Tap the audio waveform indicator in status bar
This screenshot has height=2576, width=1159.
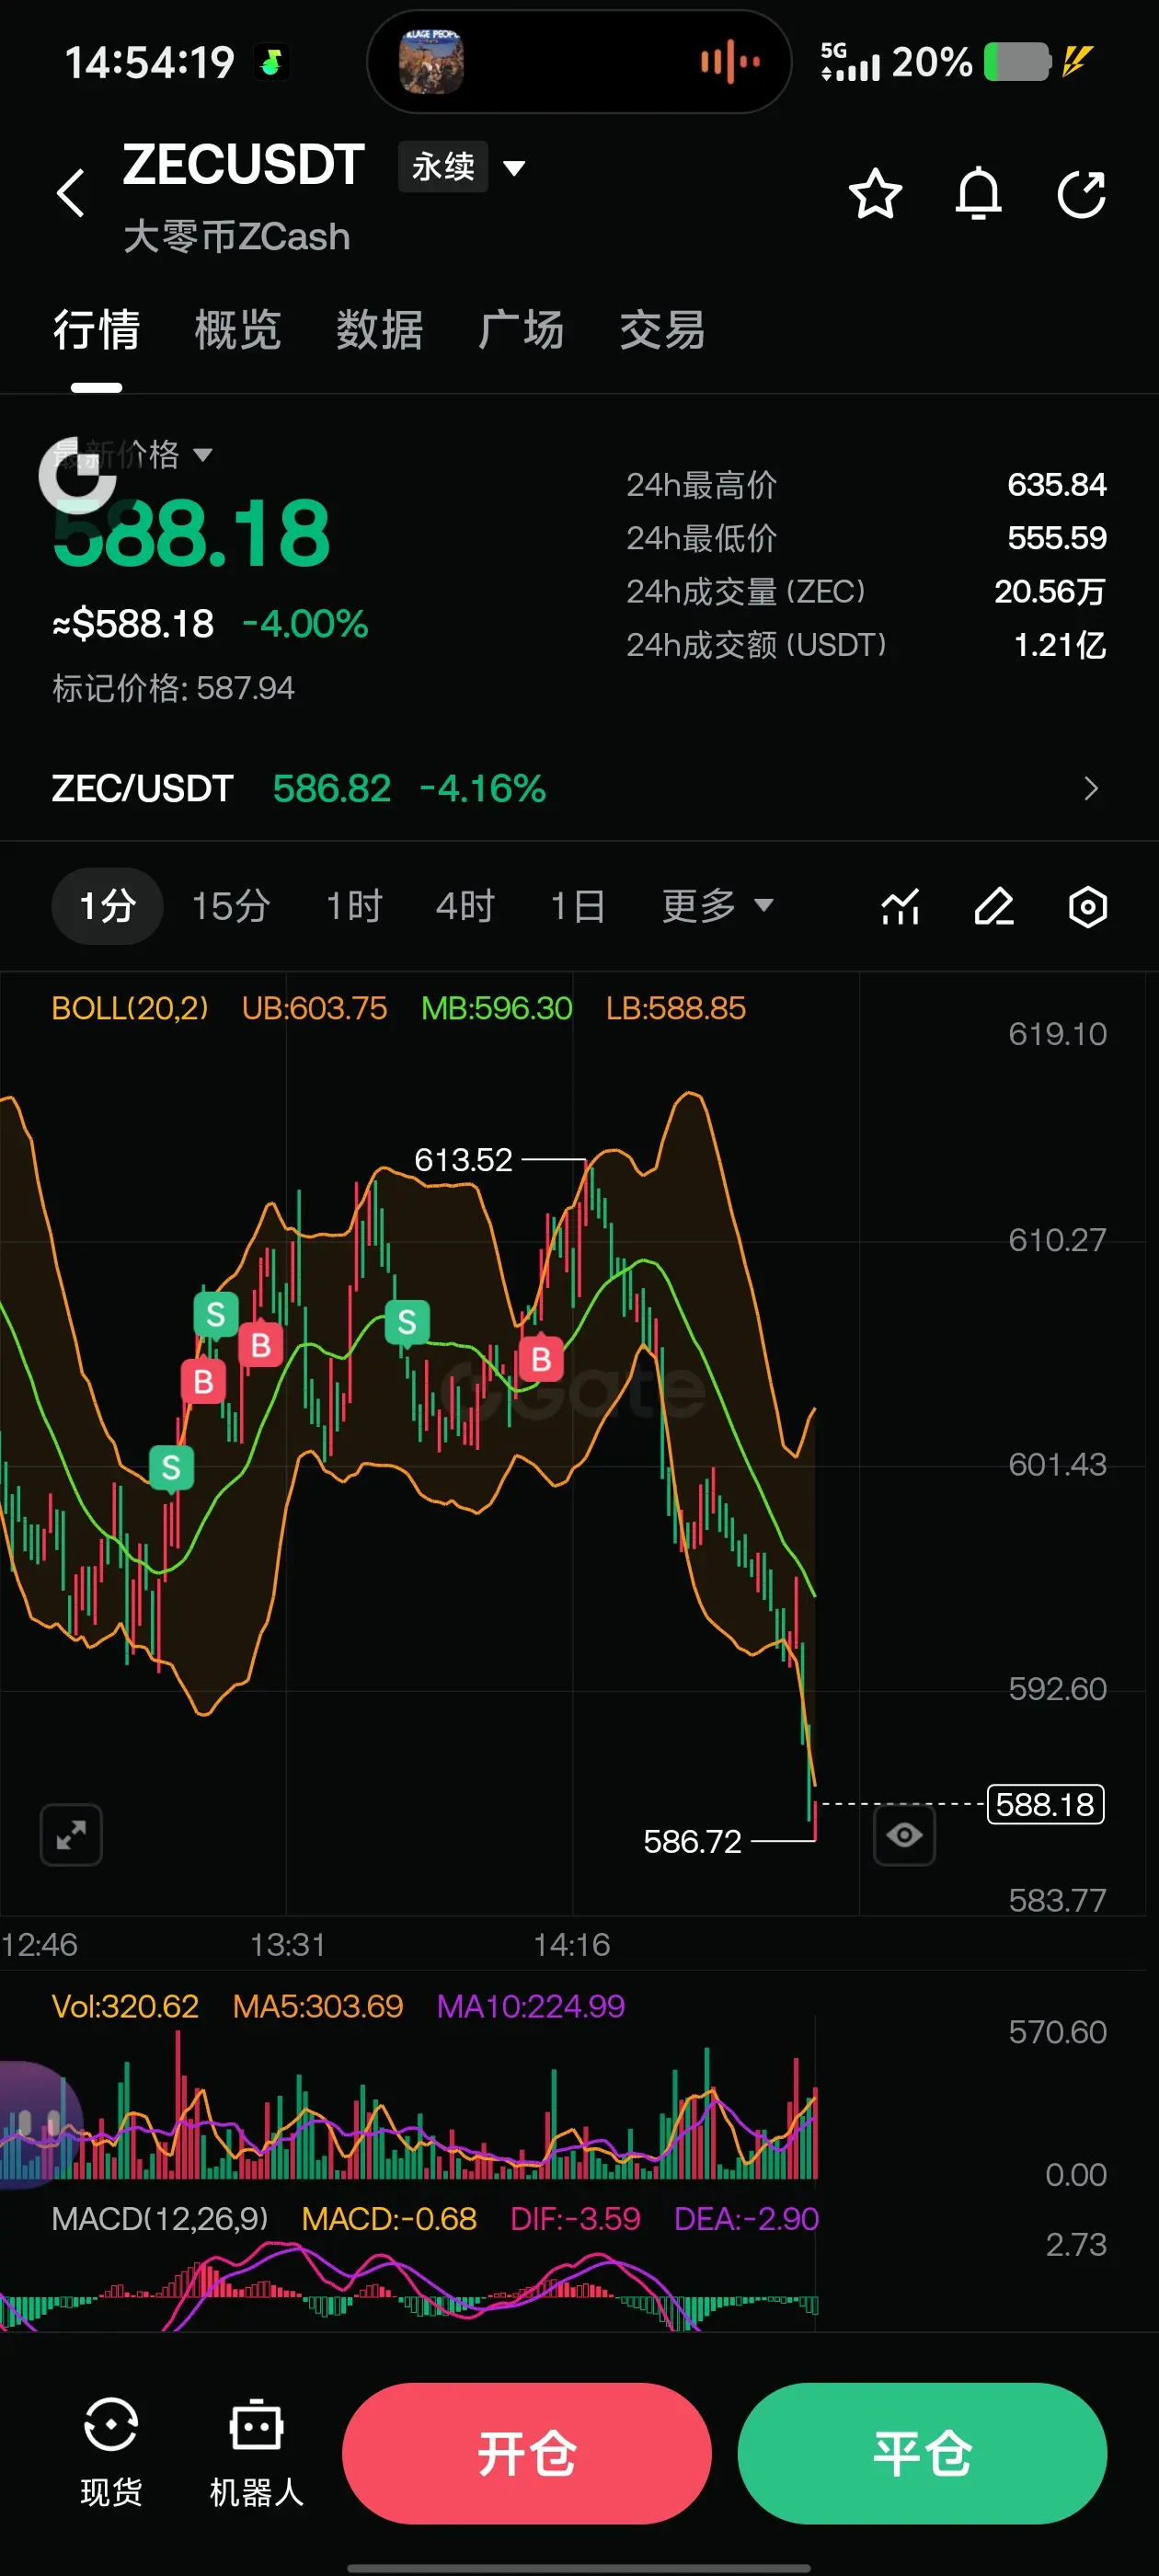730,62
